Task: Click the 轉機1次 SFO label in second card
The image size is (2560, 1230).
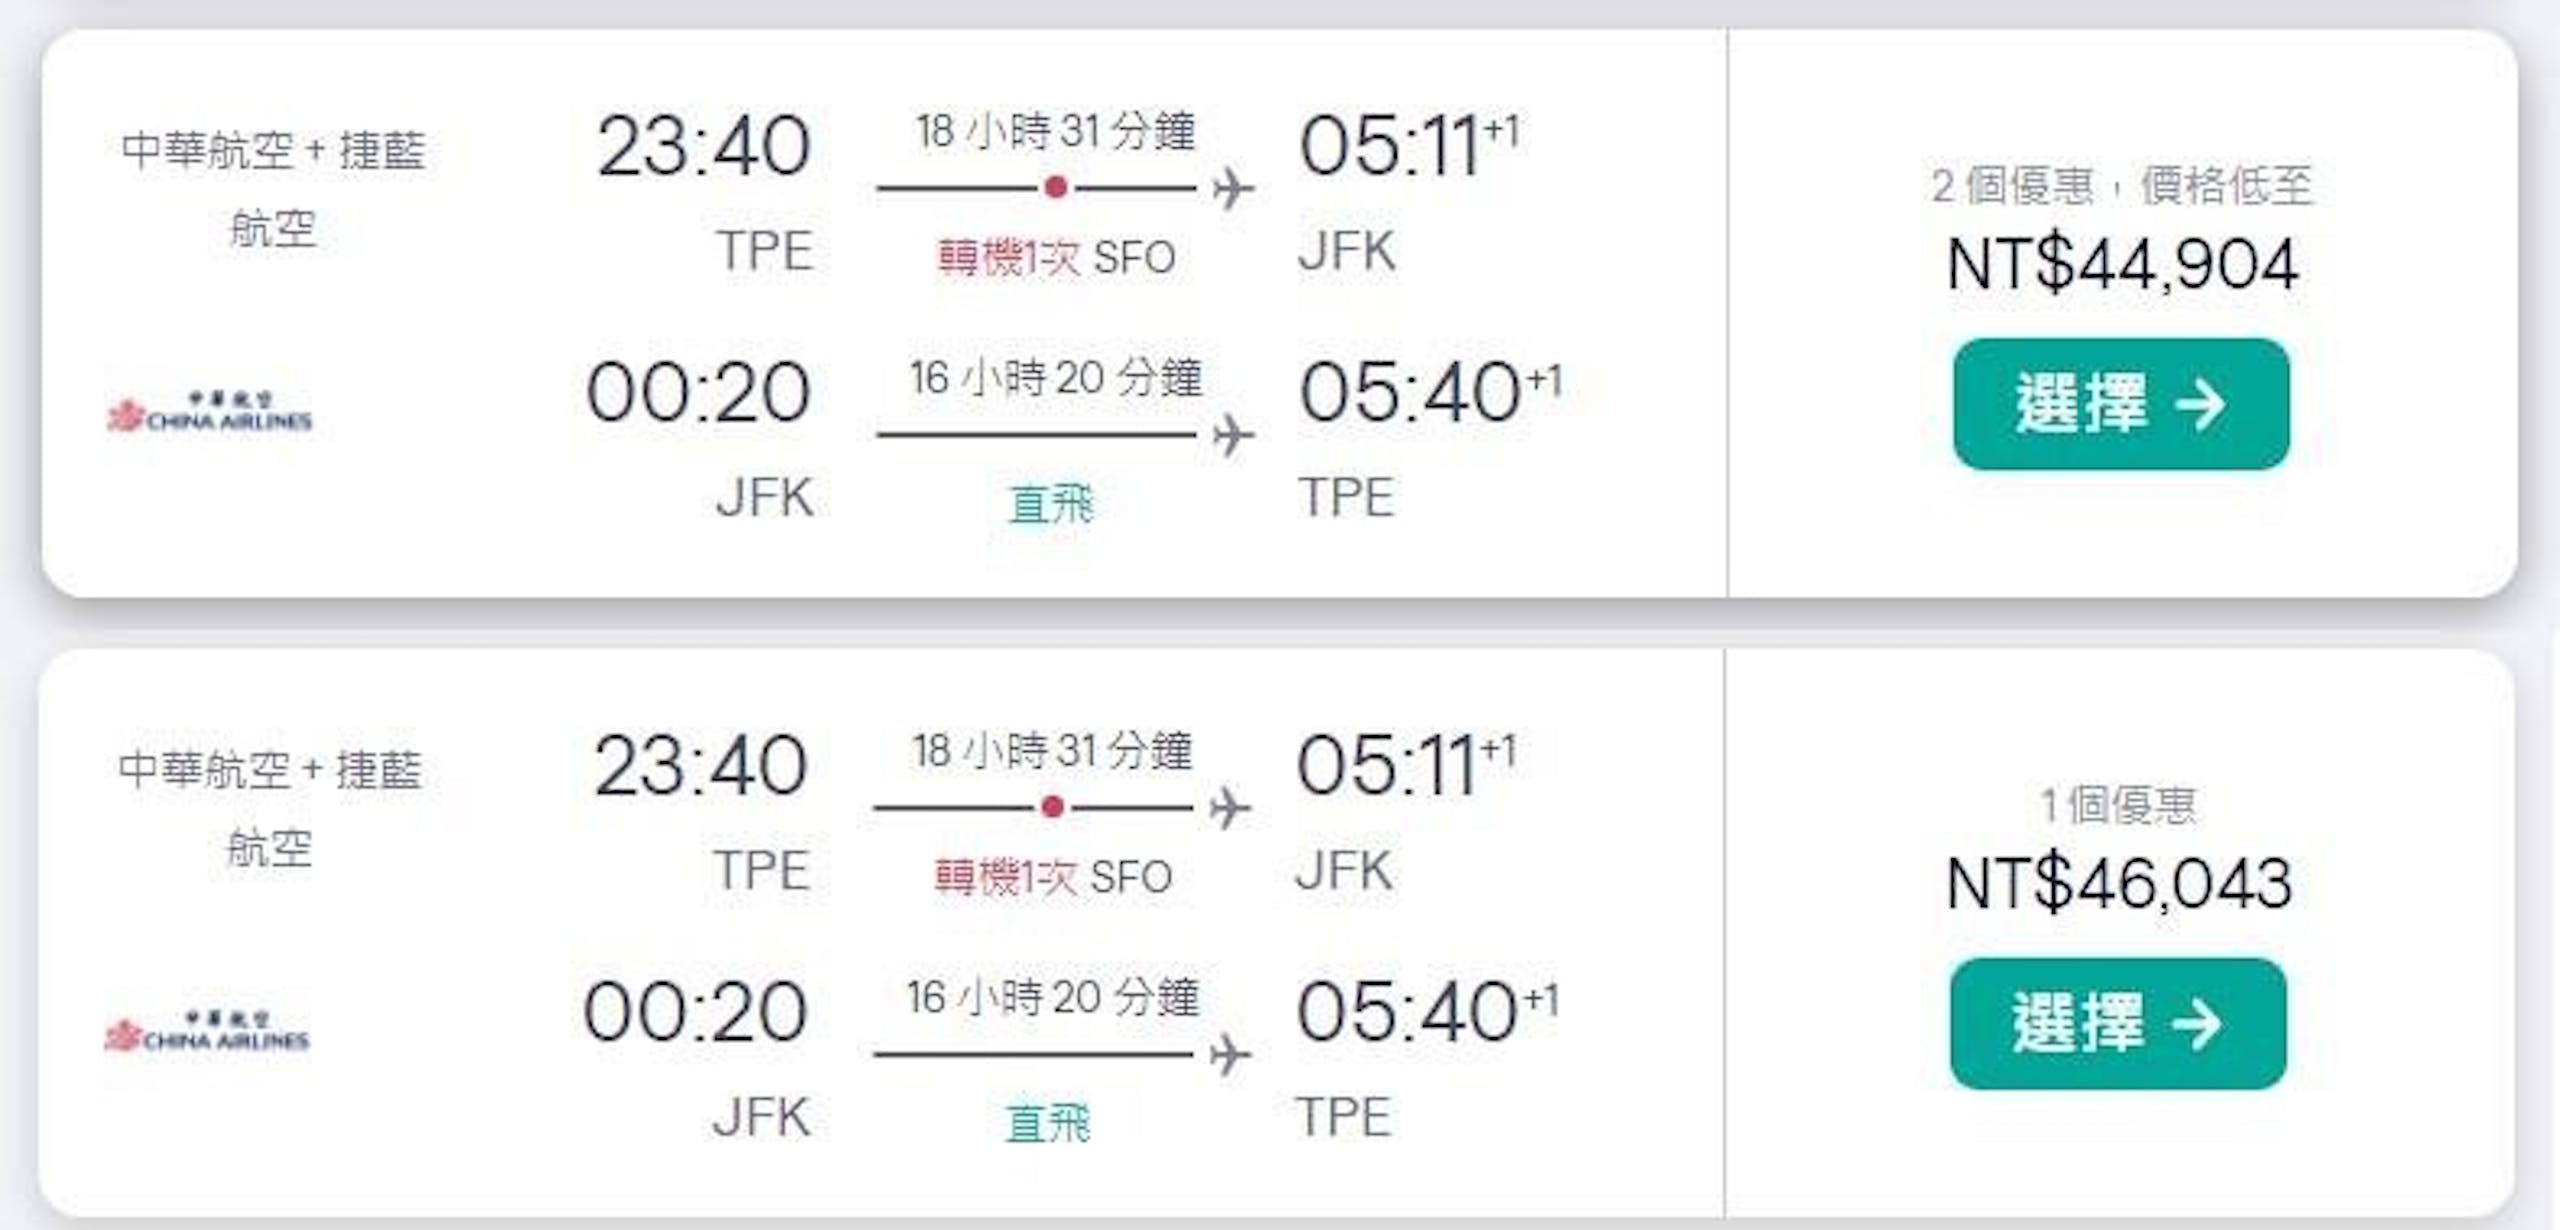Action: (x=1053, y=877)
